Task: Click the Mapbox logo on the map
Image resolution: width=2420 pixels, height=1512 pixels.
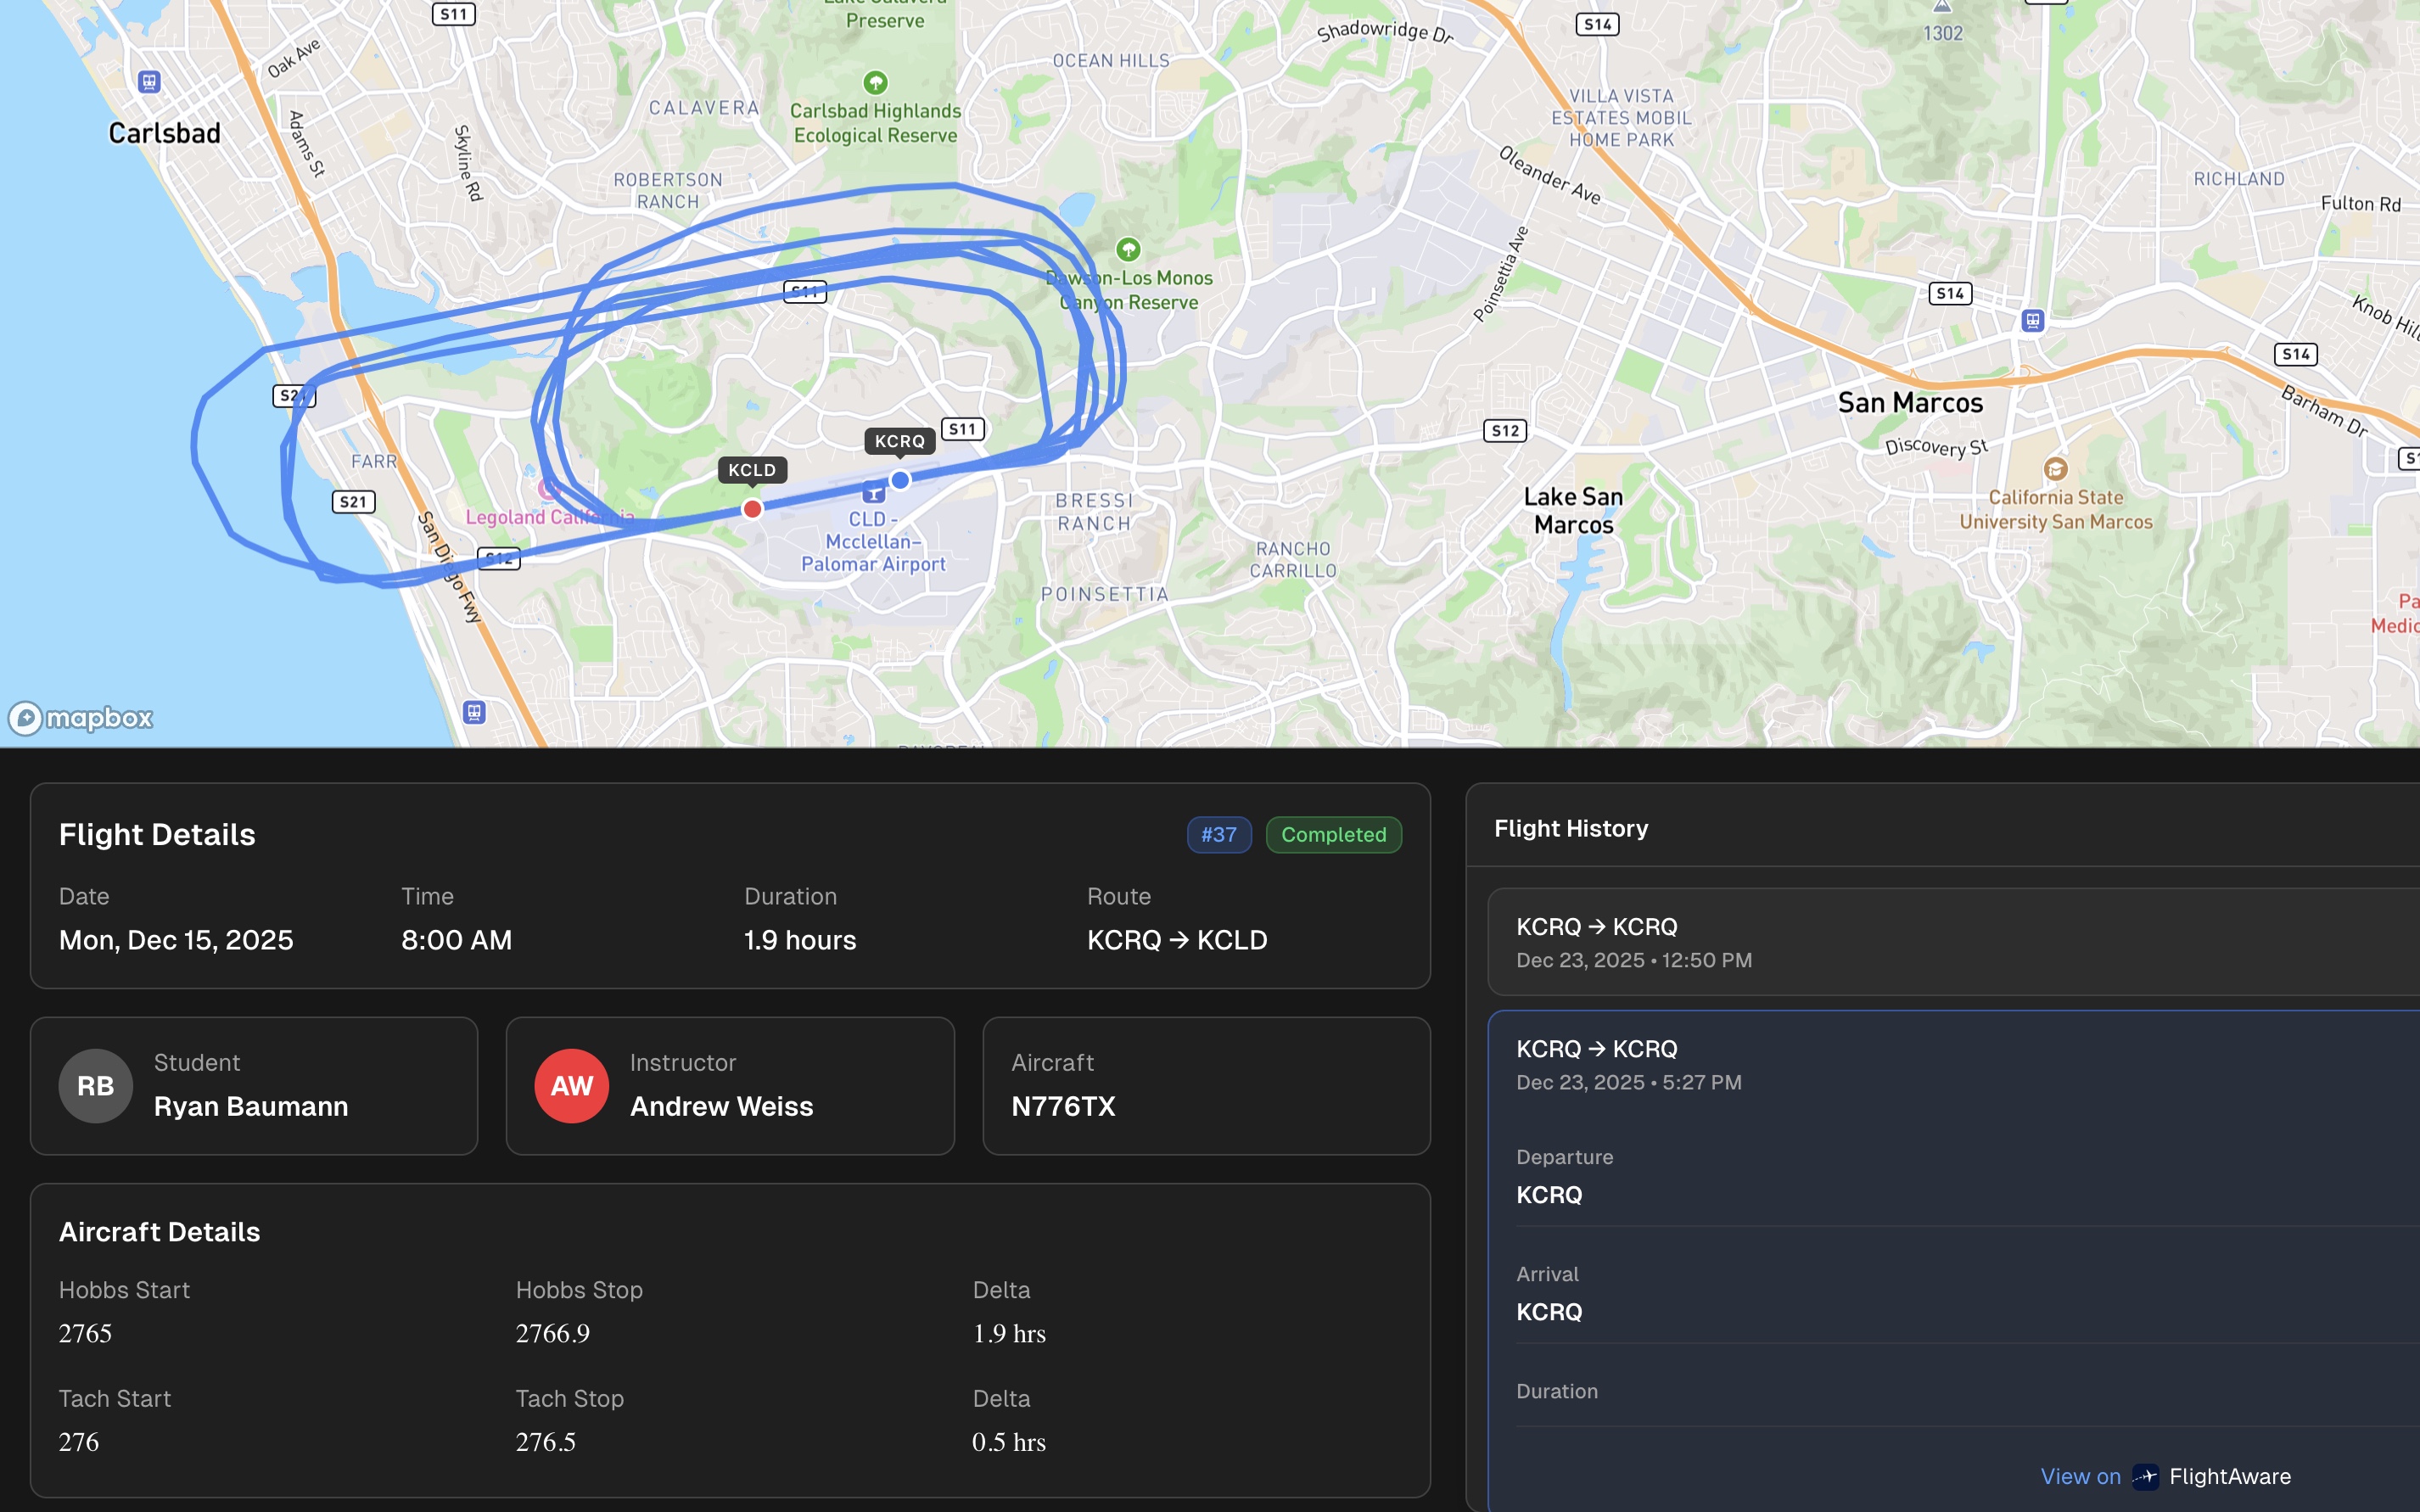Action: pyautogui.click(x=81, y=717)
